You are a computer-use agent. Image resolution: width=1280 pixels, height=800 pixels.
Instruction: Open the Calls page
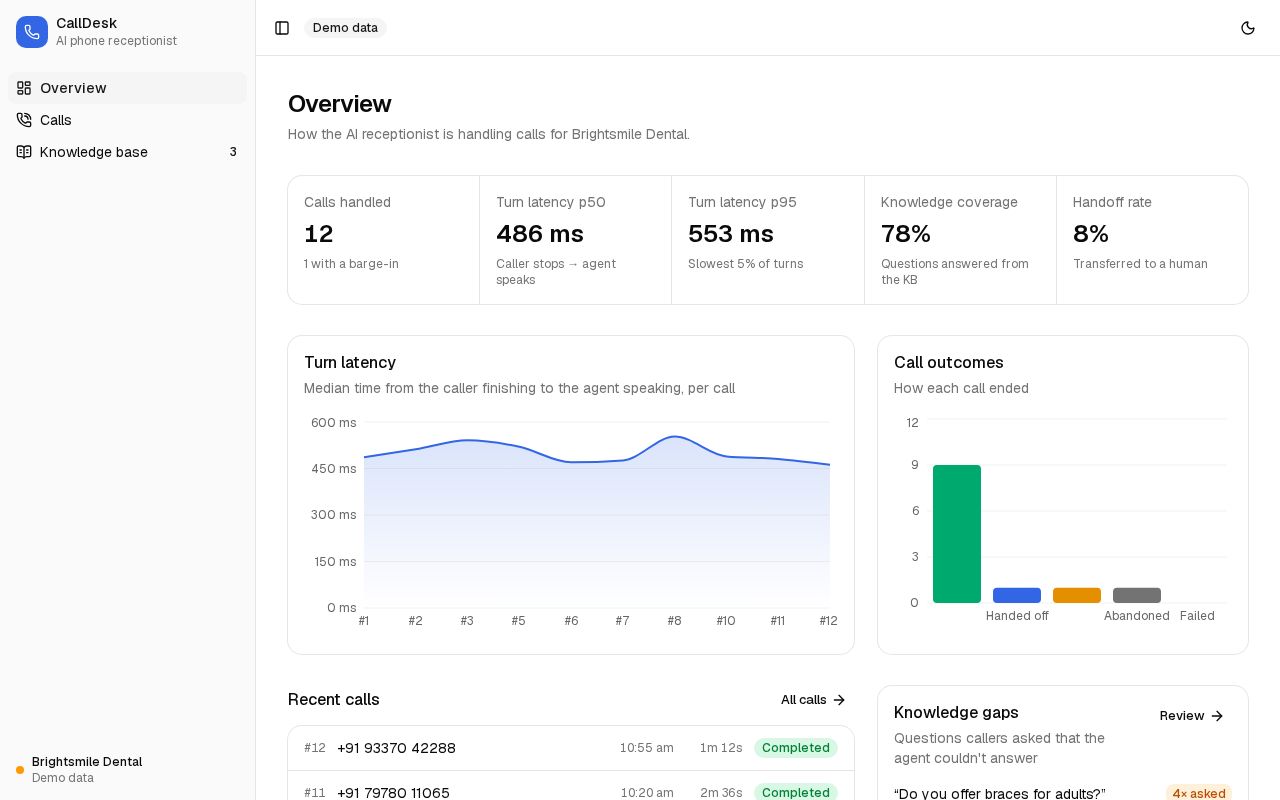coord(127,120)
